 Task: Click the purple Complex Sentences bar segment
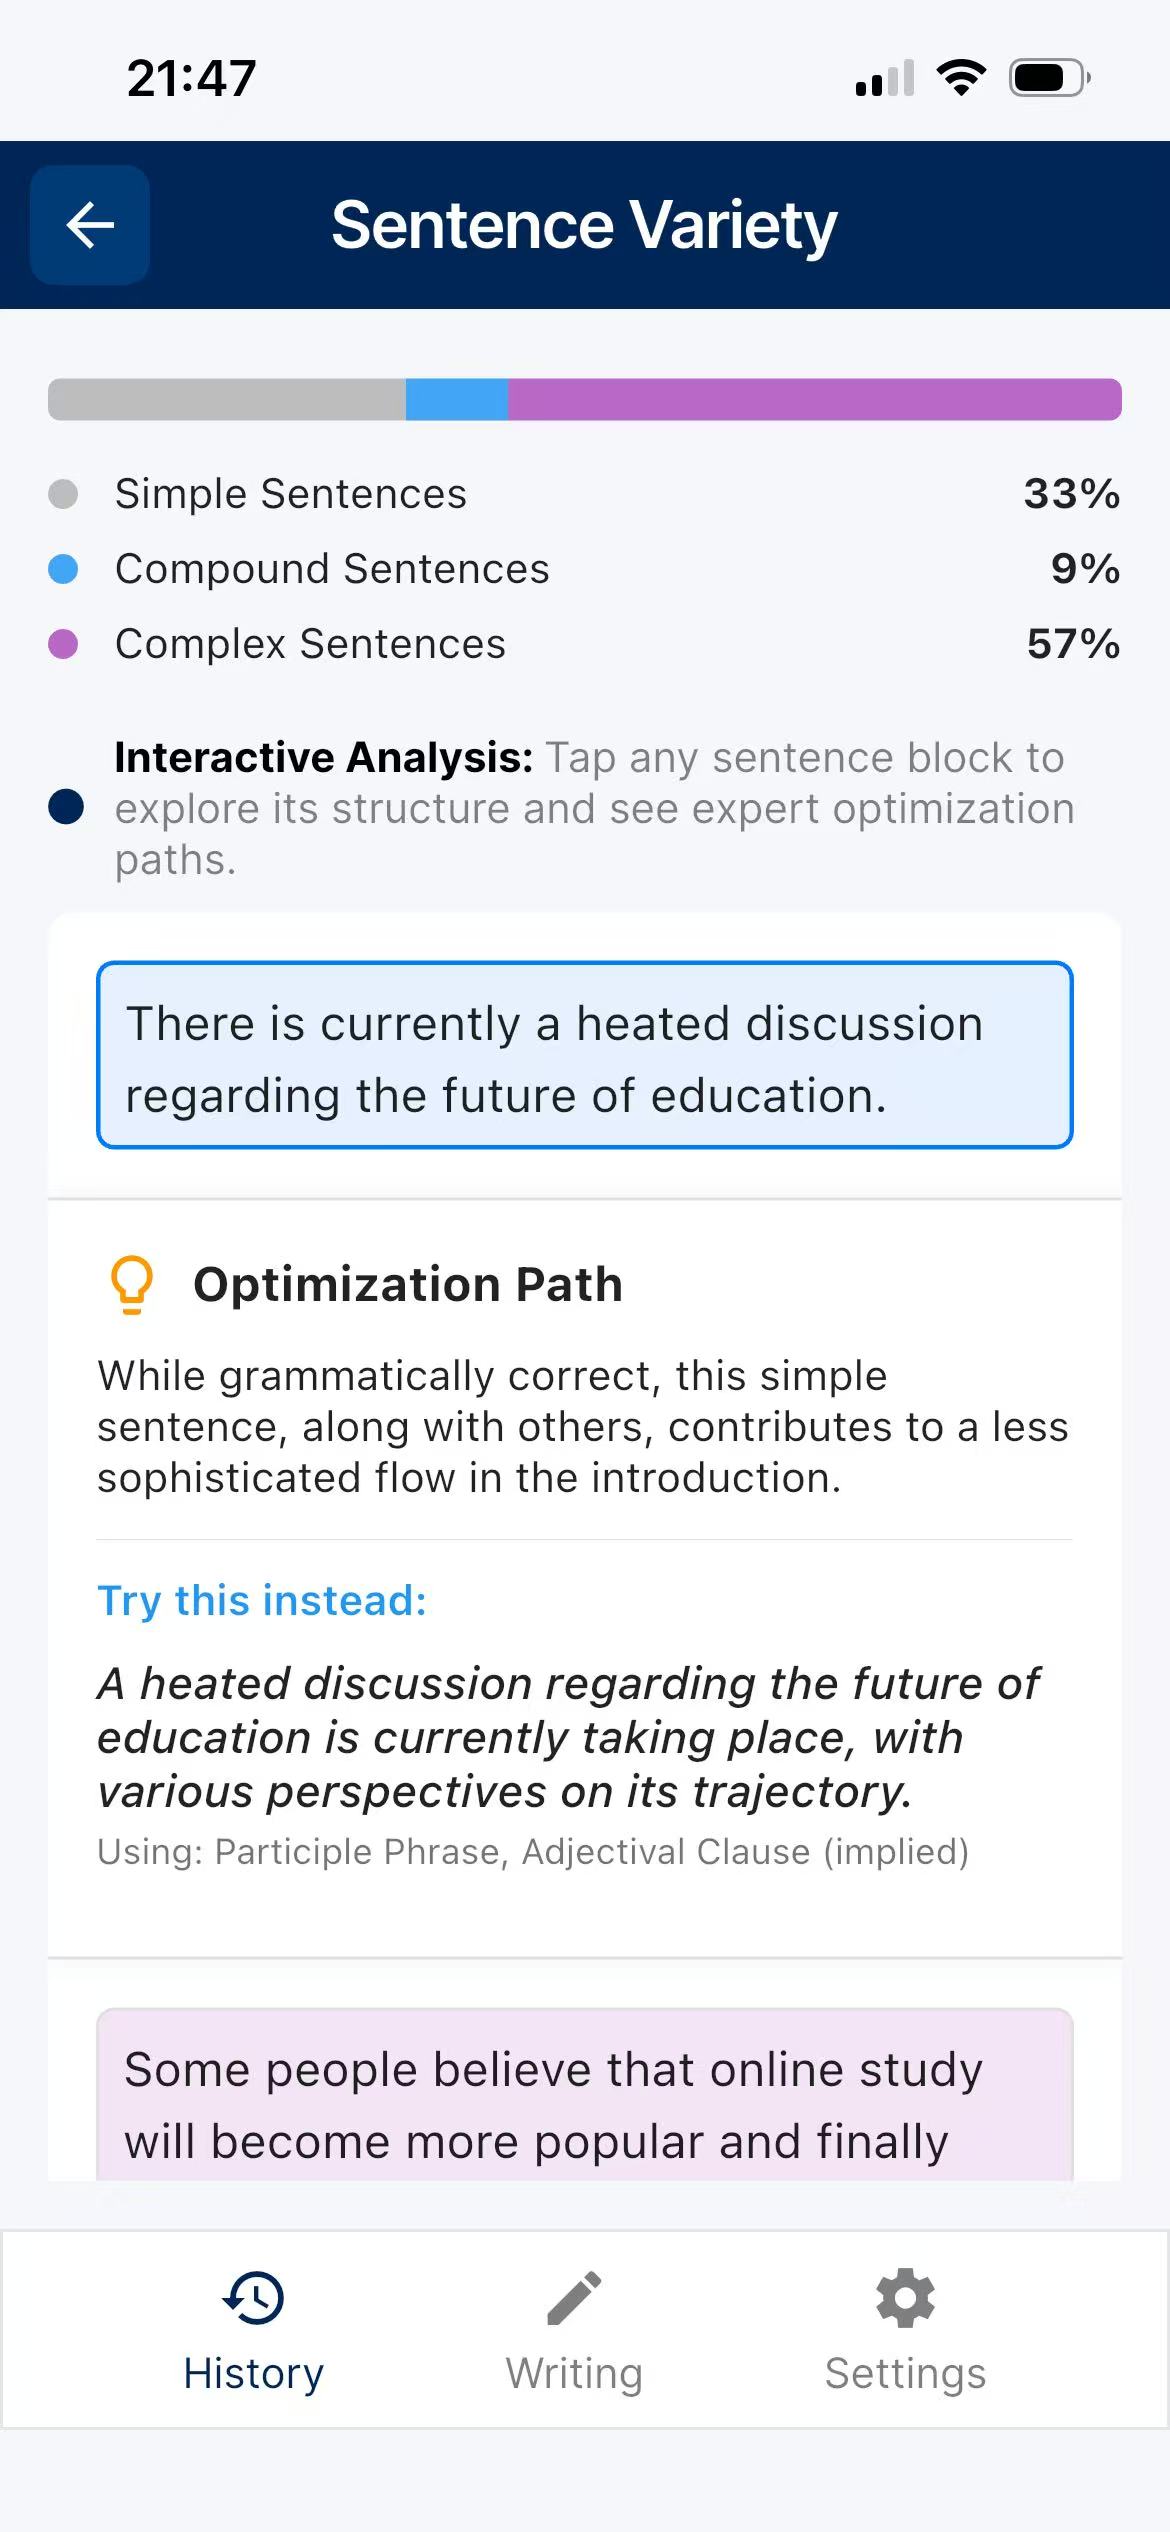[x=814, y=399]
